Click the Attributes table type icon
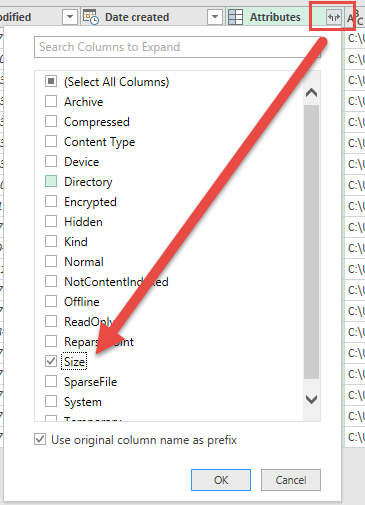This screenshot has width=365, height=505. [x=235, y=17]
